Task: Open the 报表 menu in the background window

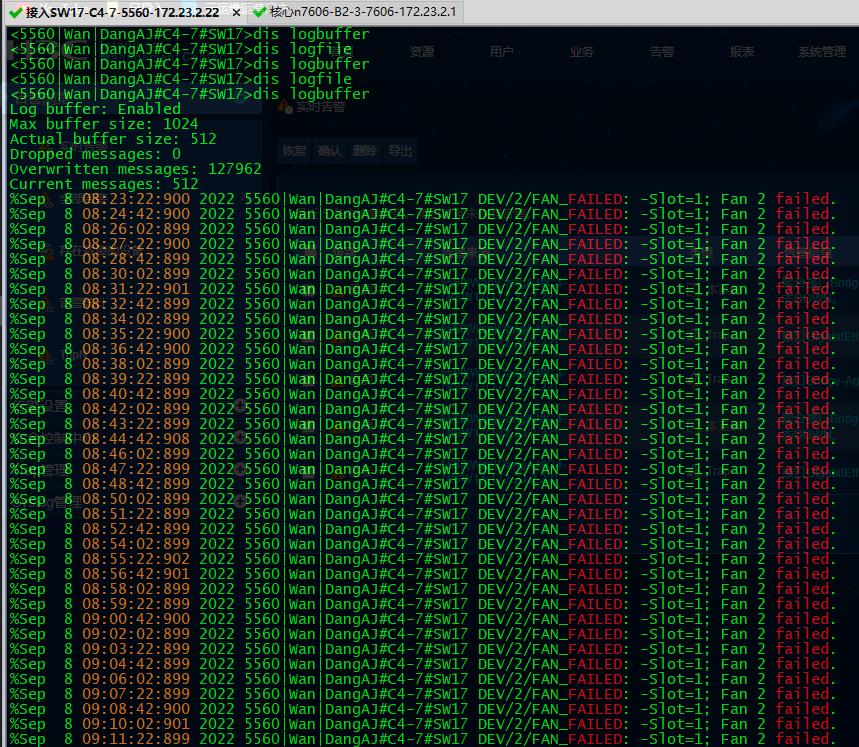Action: click(742, 52)
